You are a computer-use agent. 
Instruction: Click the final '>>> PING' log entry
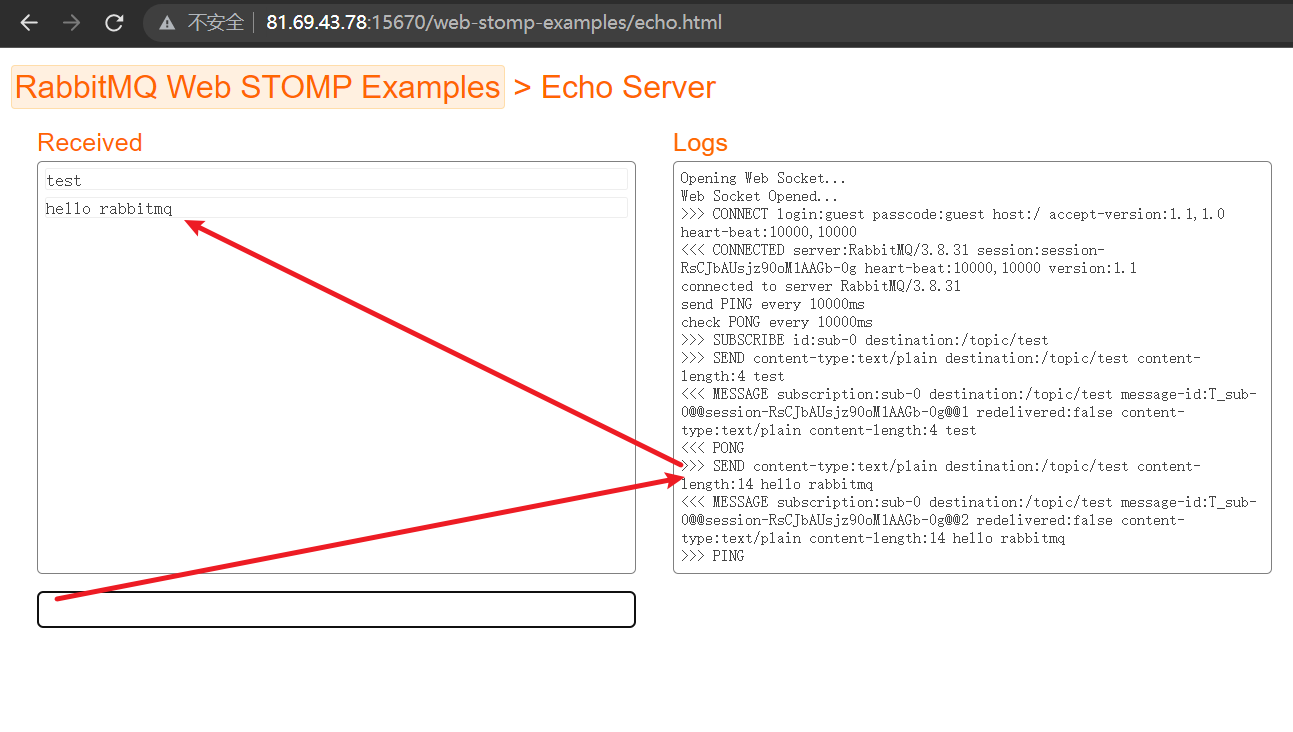[712, 556]
